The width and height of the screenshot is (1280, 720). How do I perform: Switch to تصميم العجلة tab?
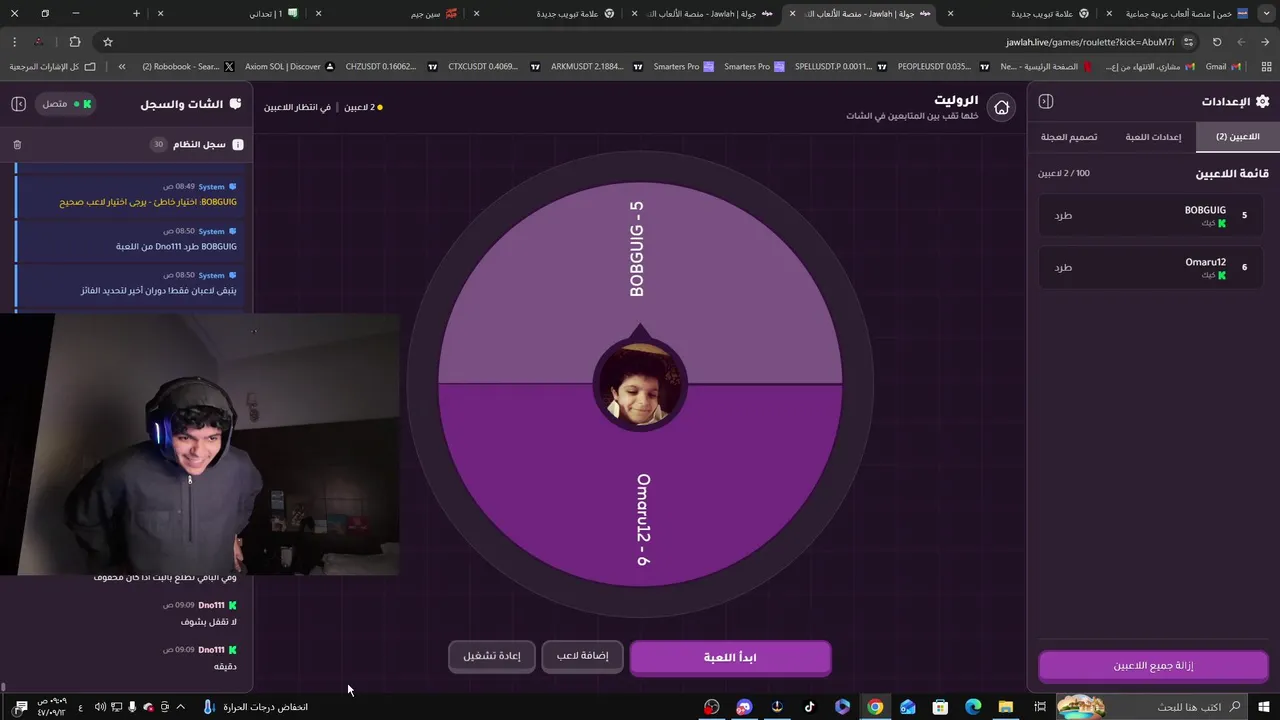pyautogui.click(x=1069, y=137)
